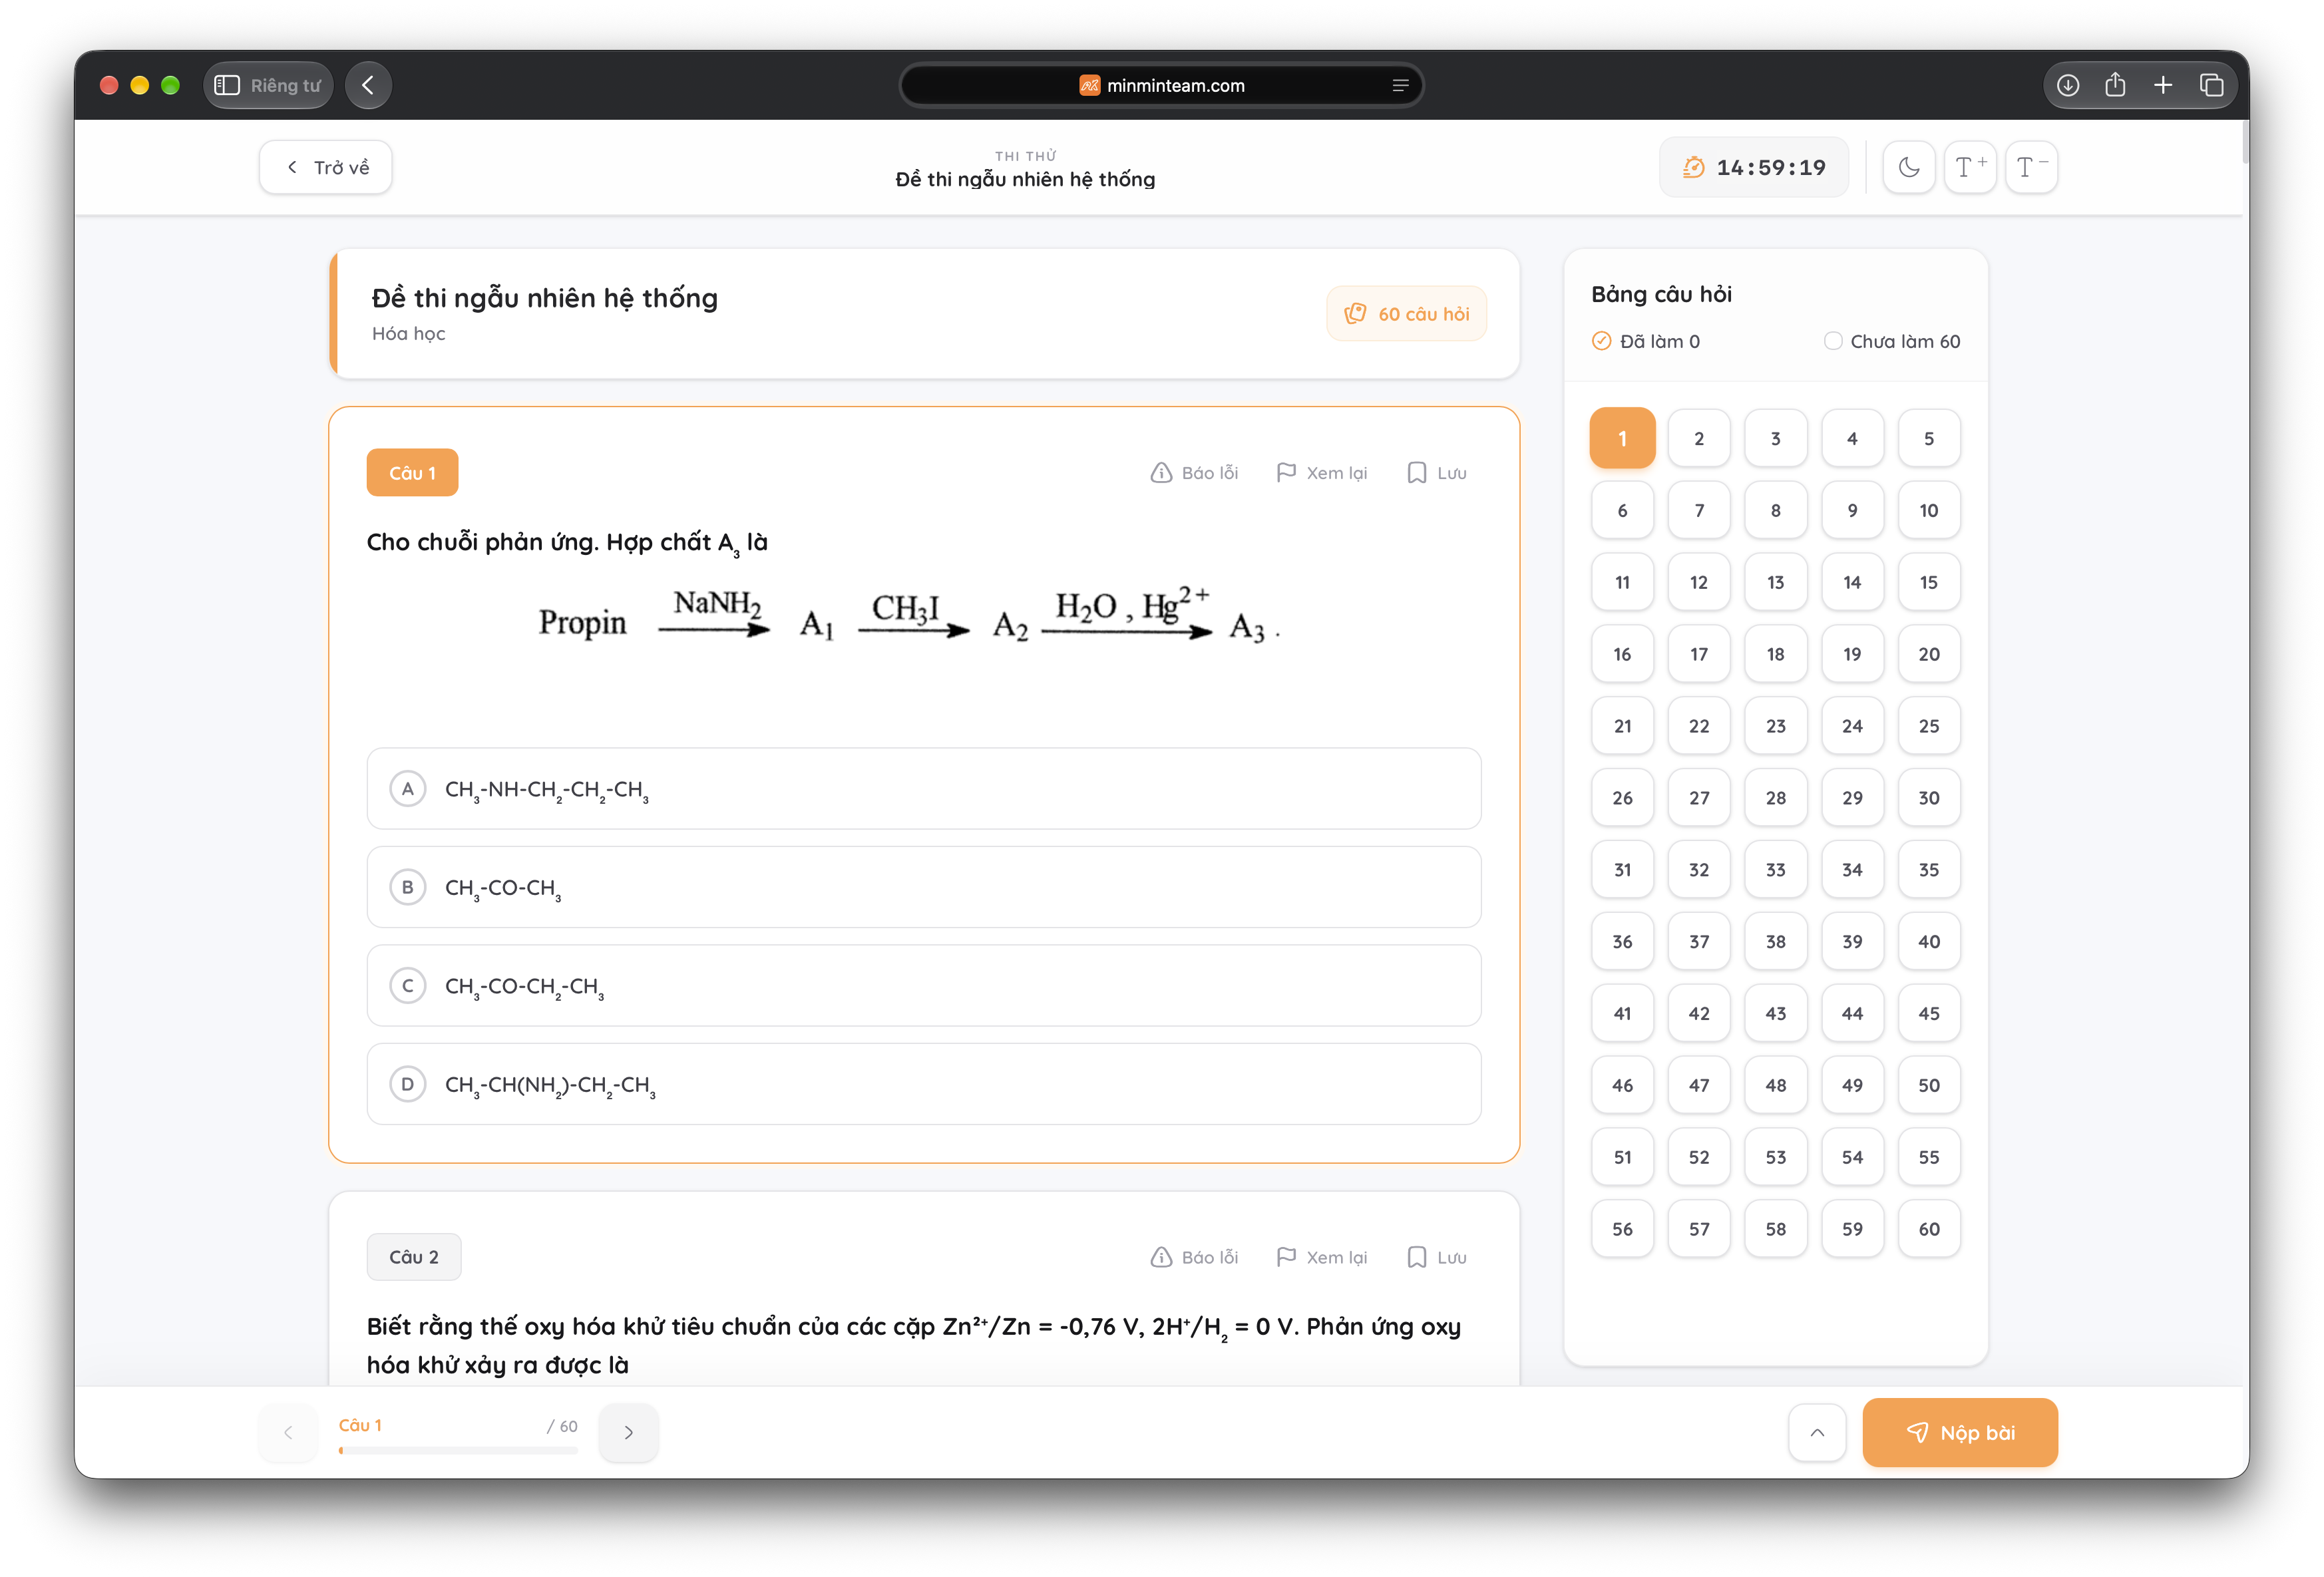Select answer B CH3-CO-CH3
Screen dimensions: 2324x1577
[923, 887]
